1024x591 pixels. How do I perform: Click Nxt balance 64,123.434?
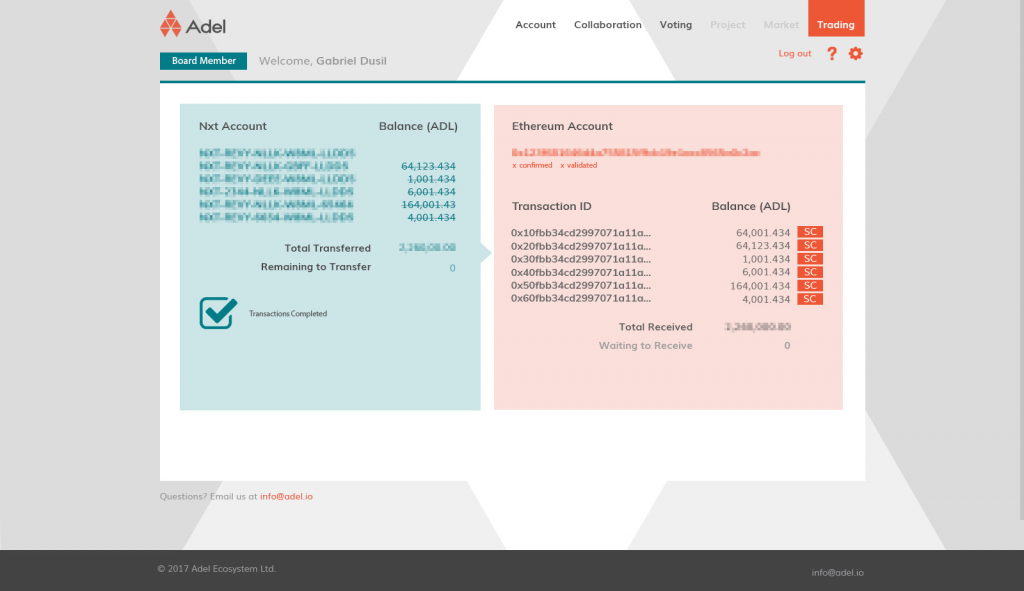tap(428, 166)
